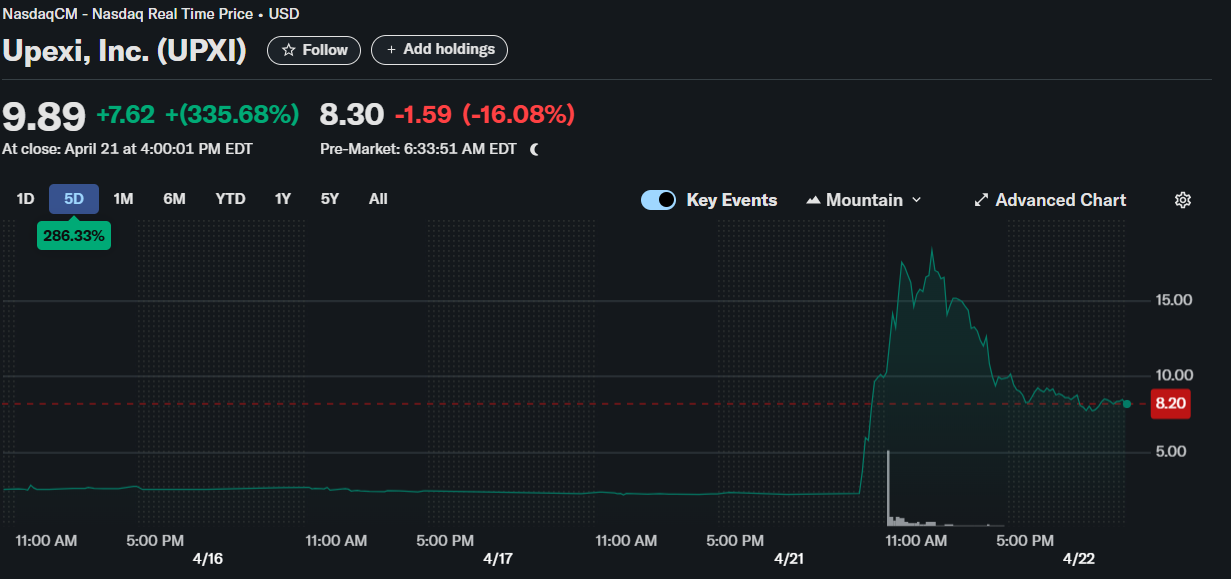Screen dimensions: 1231x579
Task: Click the -1.59 pre-market change value
Action: (x=423, y=115)
